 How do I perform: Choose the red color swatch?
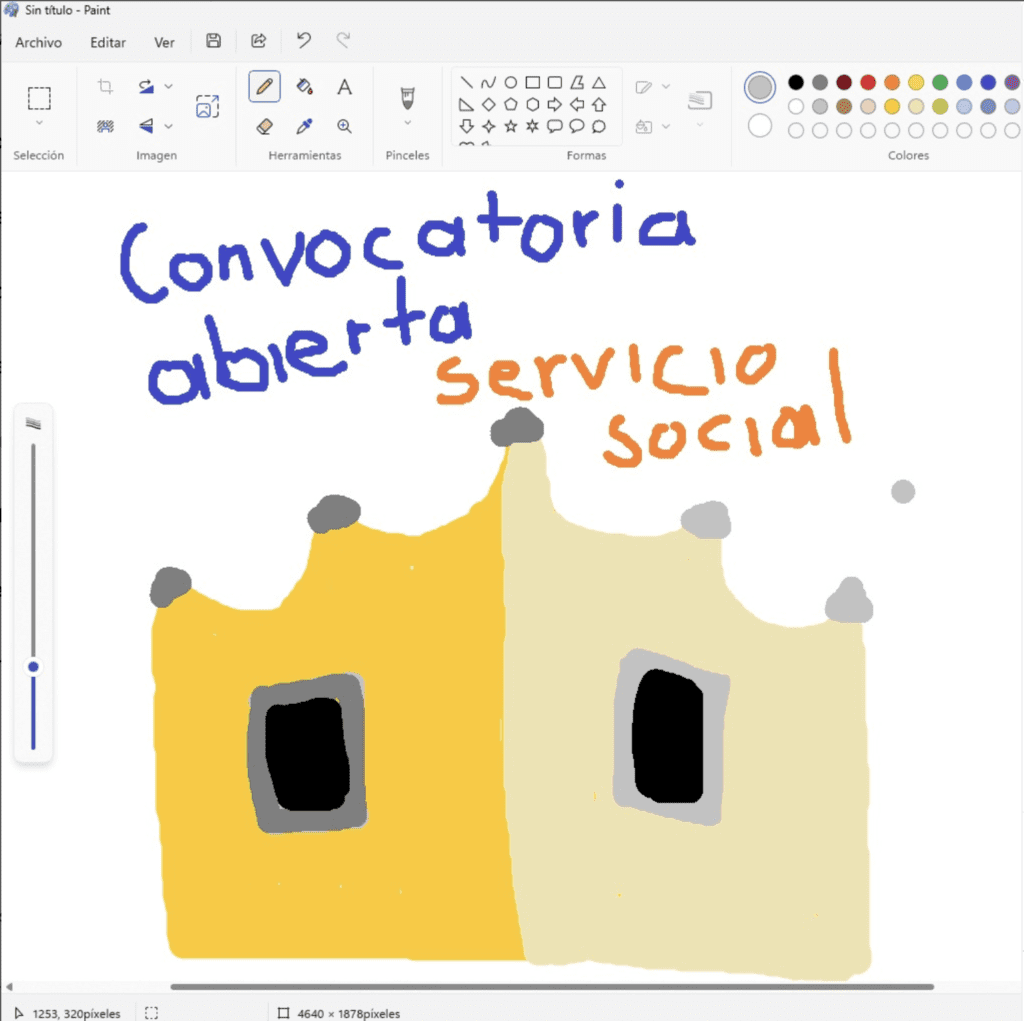point(868,82)
